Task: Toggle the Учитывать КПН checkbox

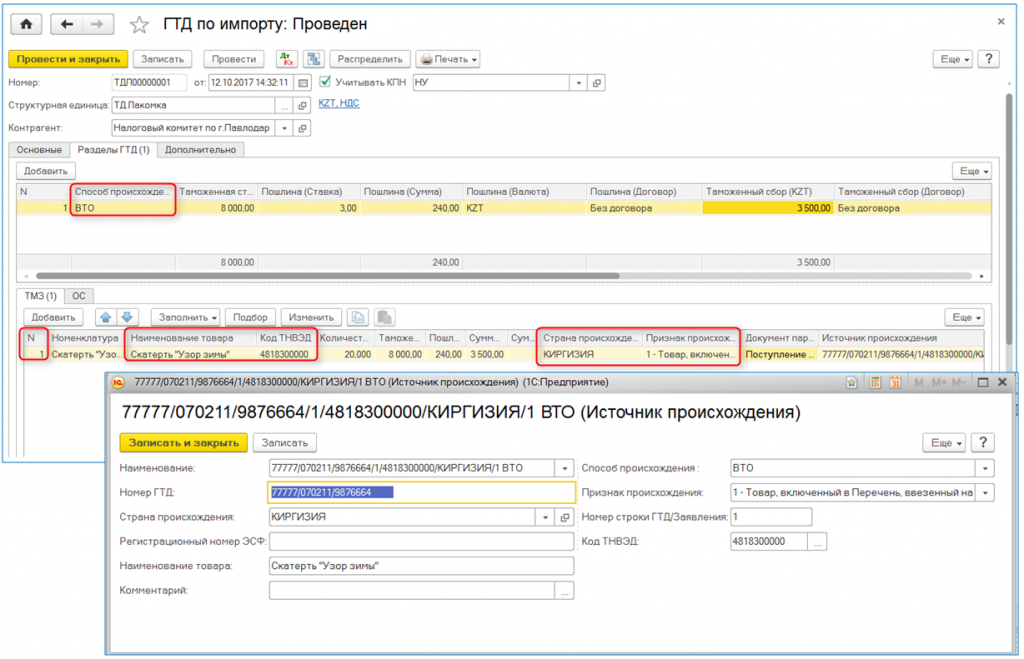Action: point(325,83)
